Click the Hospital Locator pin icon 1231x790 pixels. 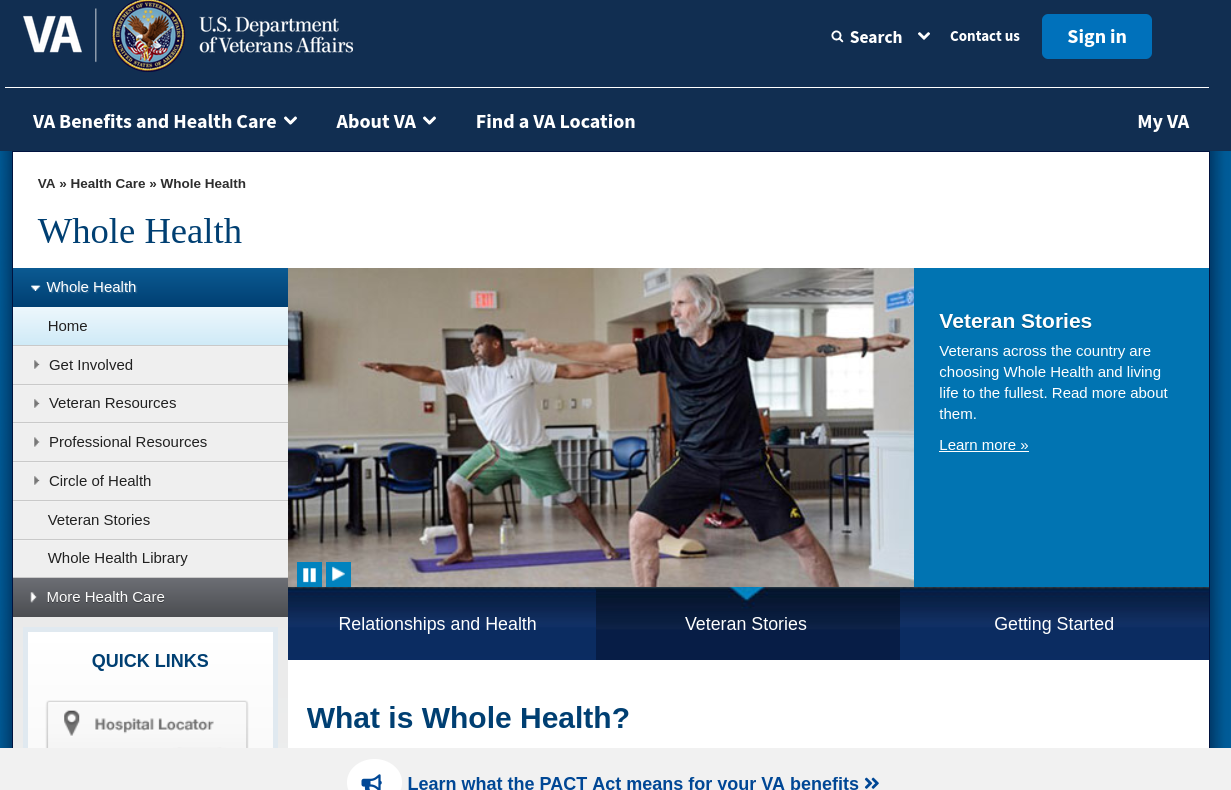tap(72, 723)
